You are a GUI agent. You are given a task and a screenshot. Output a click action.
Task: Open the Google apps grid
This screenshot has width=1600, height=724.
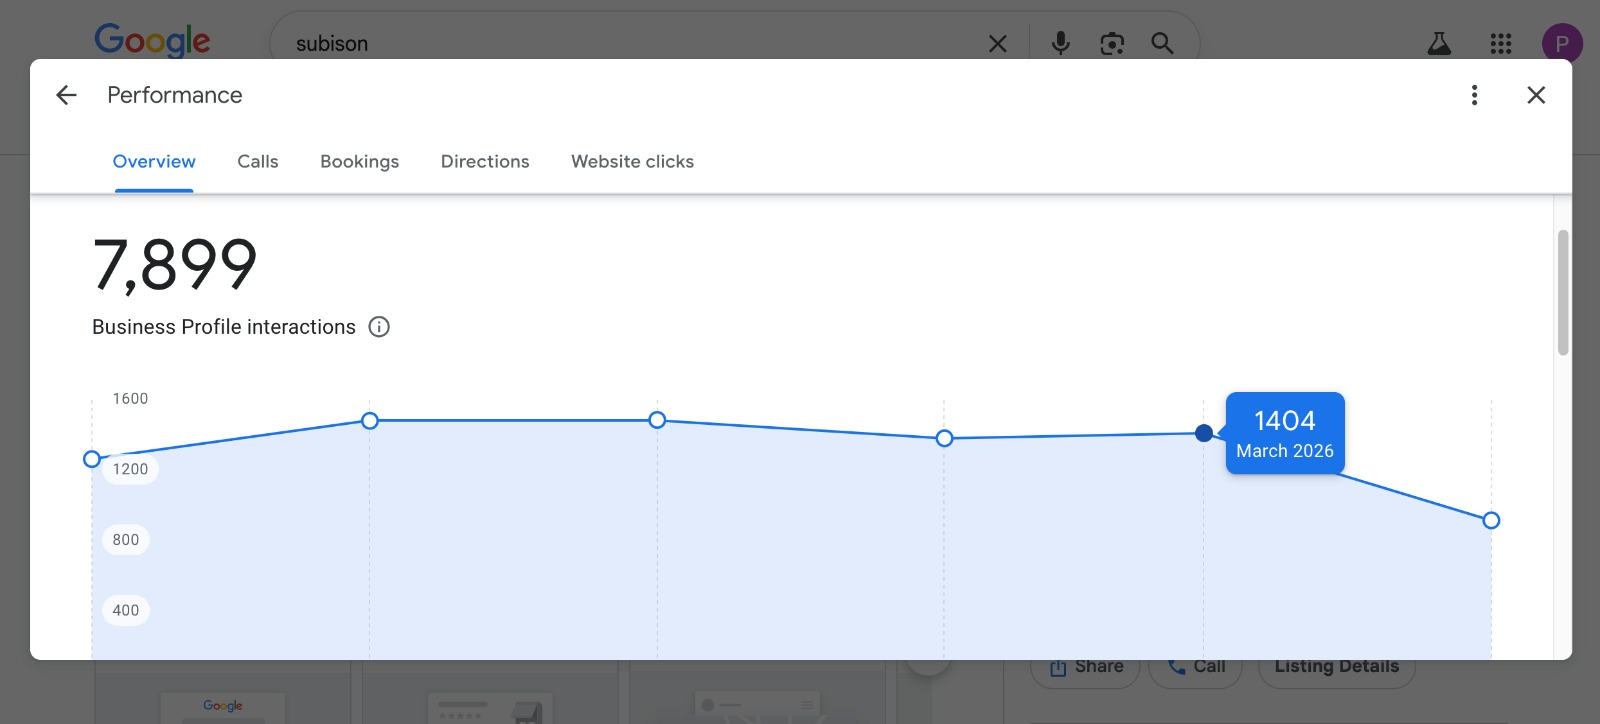coord(1501,43)
